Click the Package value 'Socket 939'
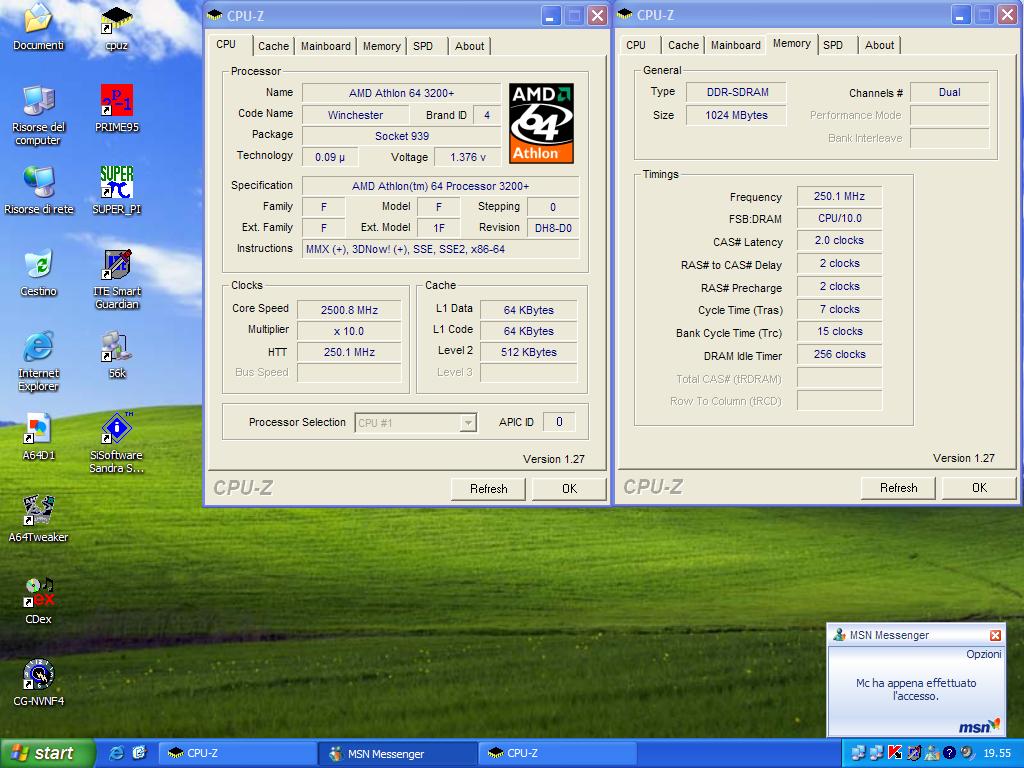This screenshot has height=768, width=1024. [401, 136]
